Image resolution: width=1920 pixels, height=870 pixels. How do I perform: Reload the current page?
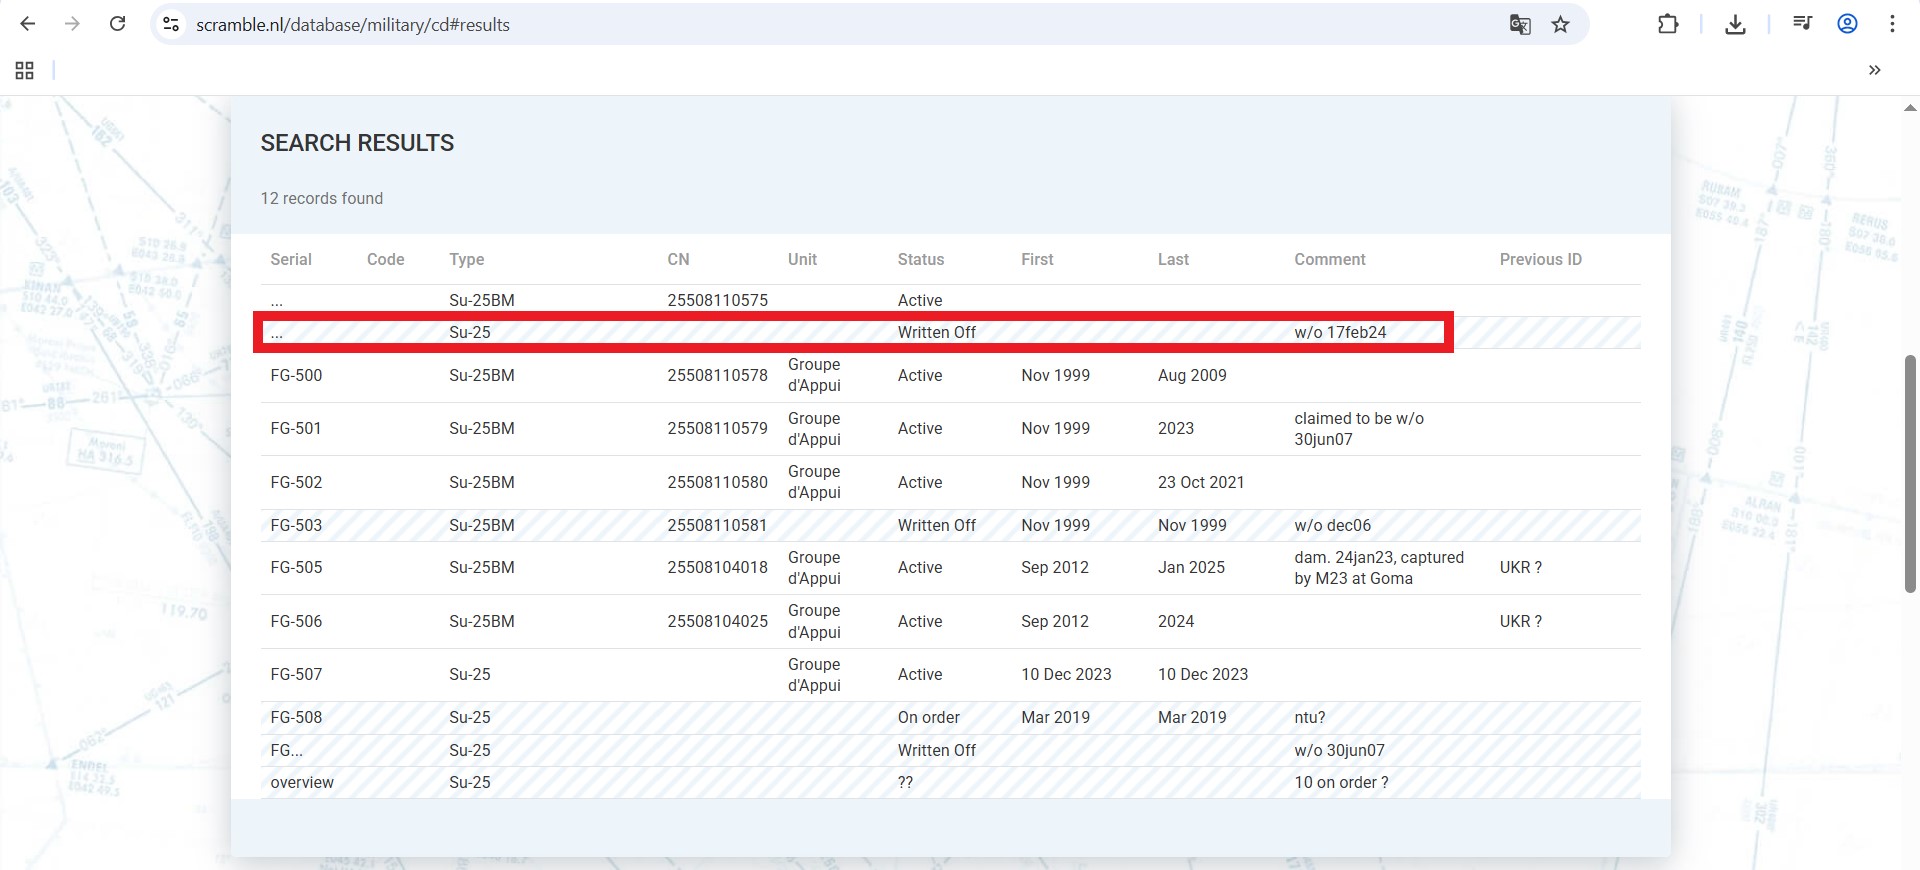(117, 24)
